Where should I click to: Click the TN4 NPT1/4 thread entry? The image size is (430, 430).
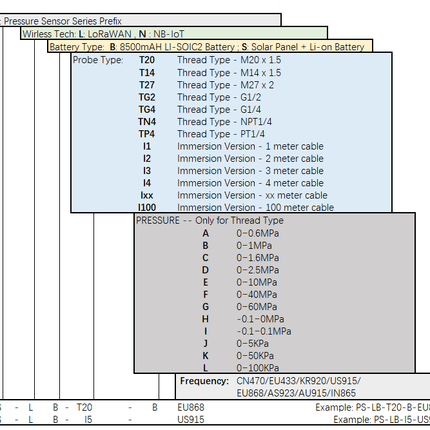(205, 122)
